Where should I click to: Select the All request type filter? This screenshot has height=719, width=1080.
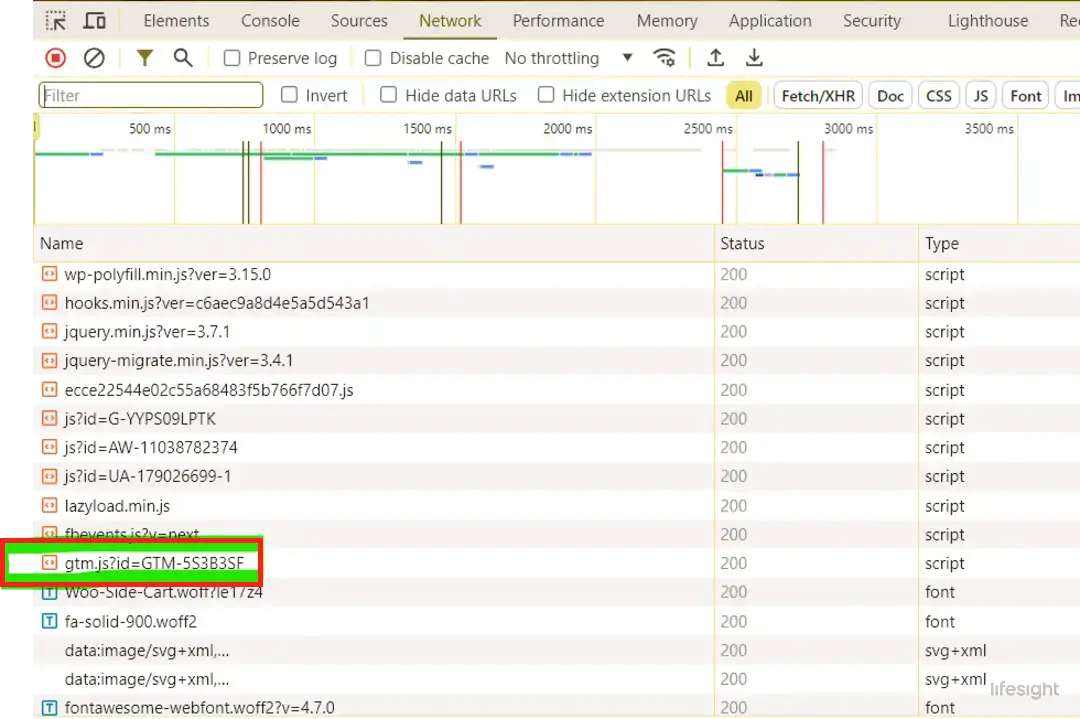tap(744, 96)
